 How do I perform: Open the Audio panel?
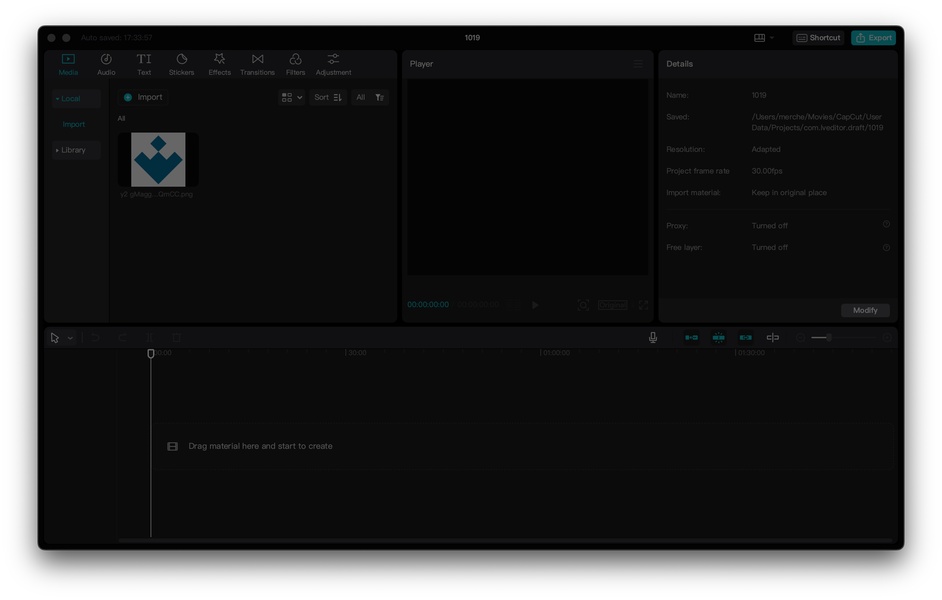click(x=106, y=64)
